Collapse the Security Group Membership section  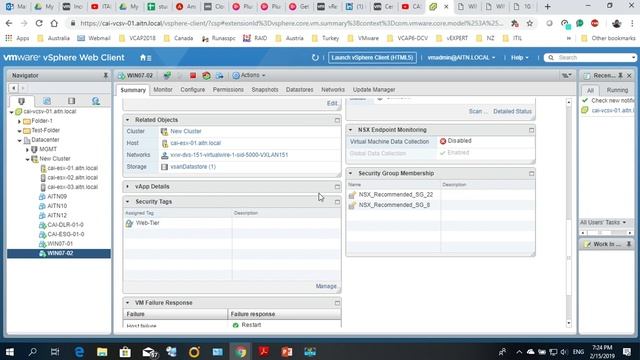(350, 173)
